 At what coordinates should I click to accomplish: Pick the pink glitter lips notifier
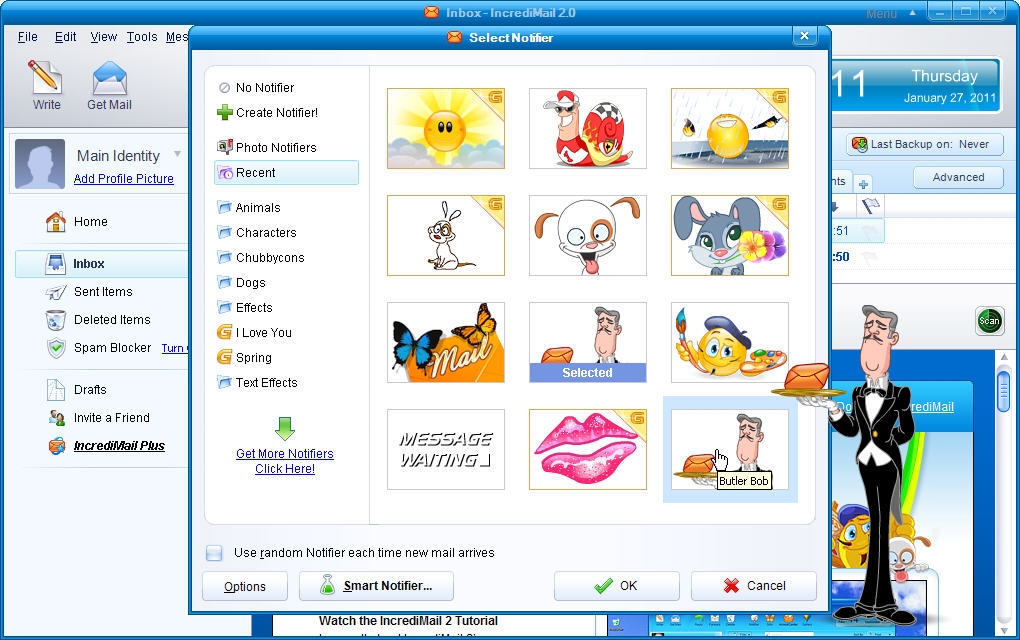pos(587,449)
